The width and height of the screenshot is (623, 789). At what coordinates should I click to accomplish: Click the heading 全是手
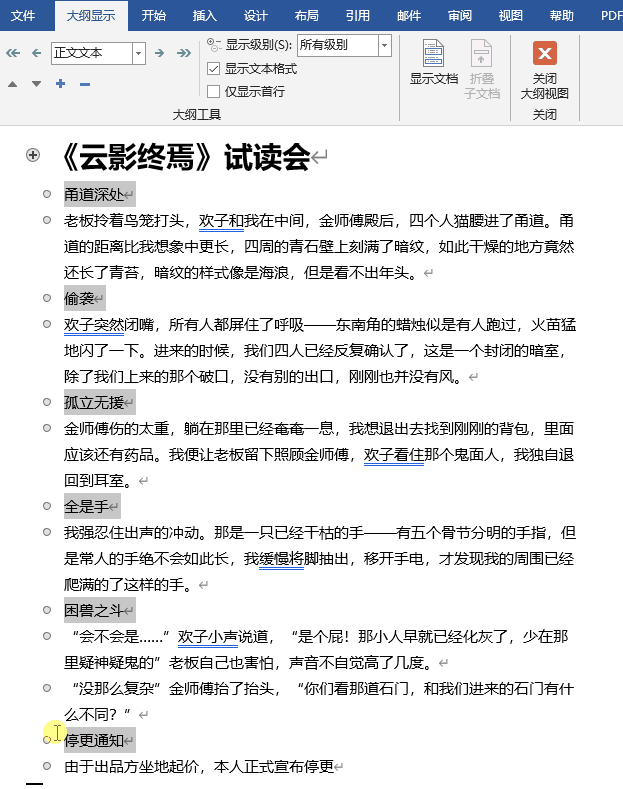click(x=87, y=506)
